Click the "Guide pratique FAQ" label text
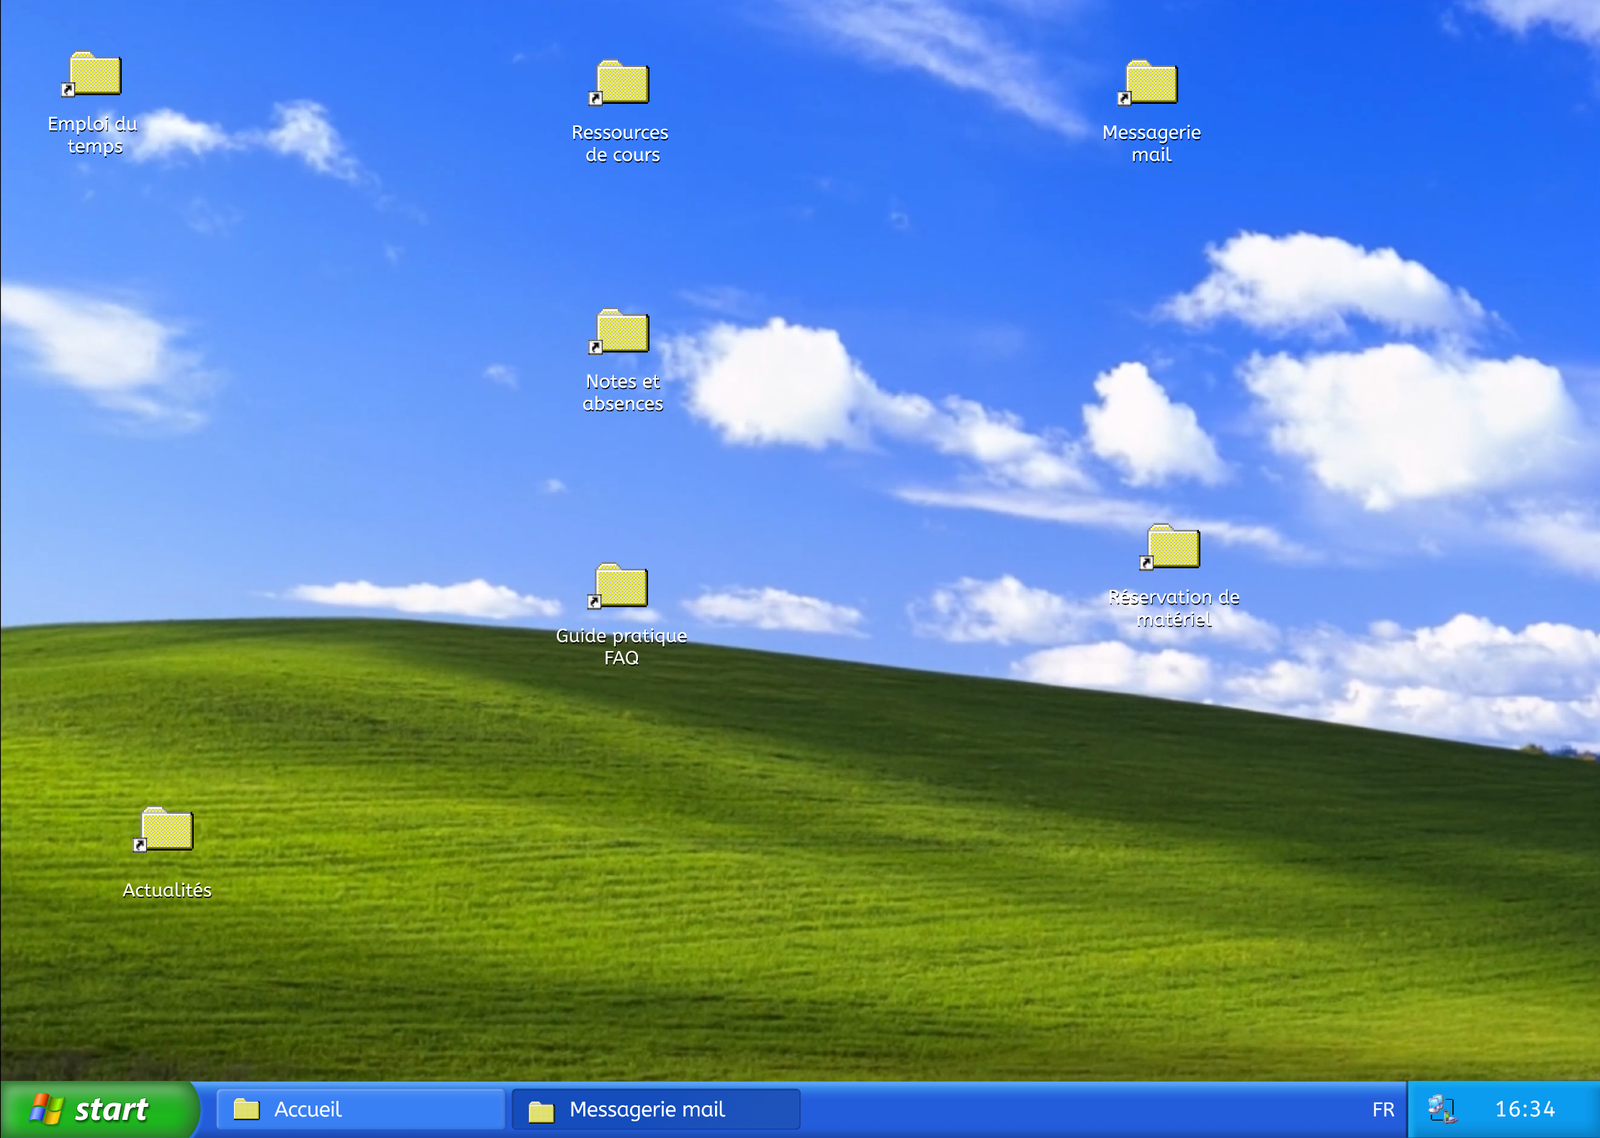 621,647
